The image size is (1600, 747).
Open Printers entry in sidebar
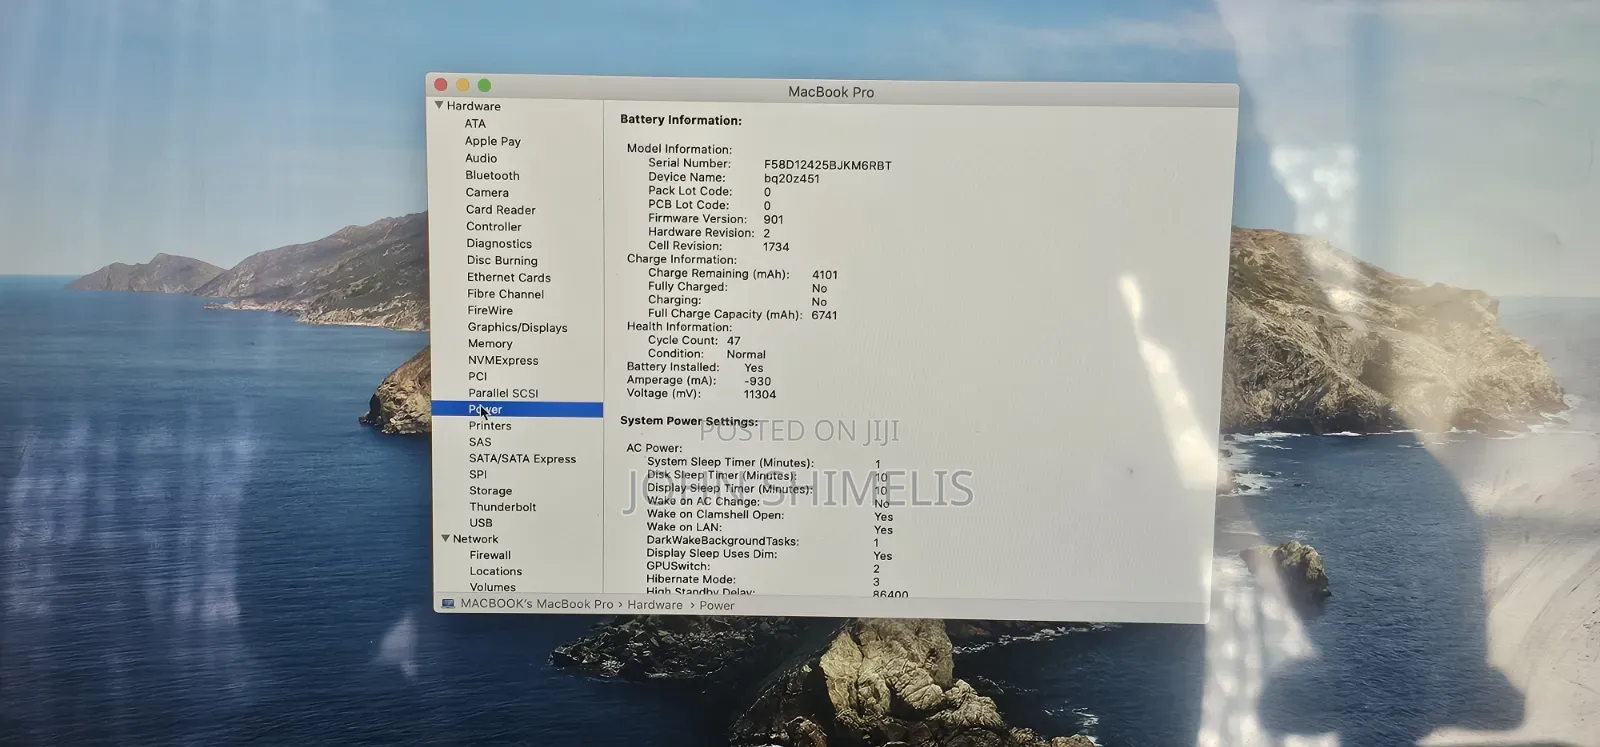pos(490,426)
